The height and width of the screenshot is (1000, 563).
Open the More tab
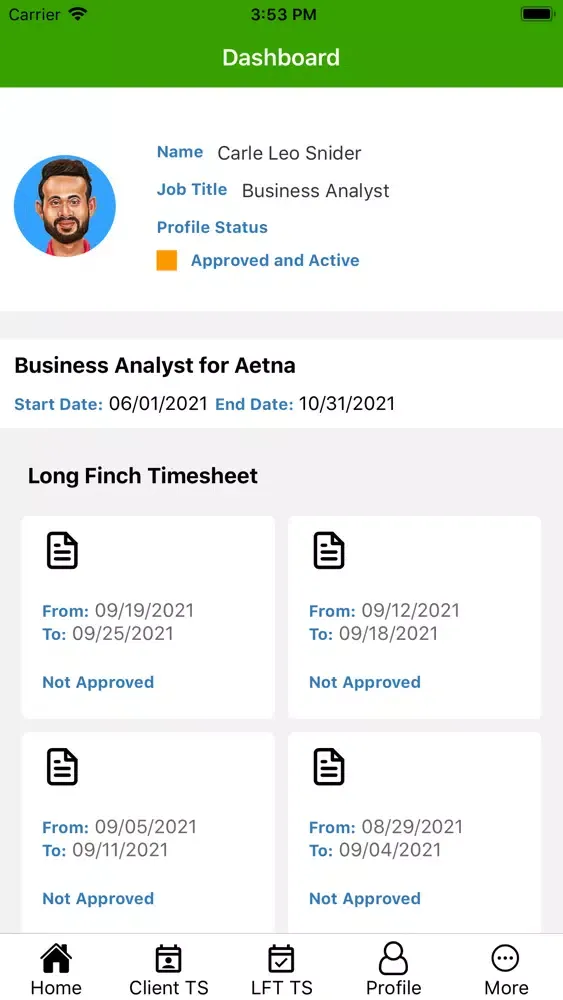tap(506, 970)
